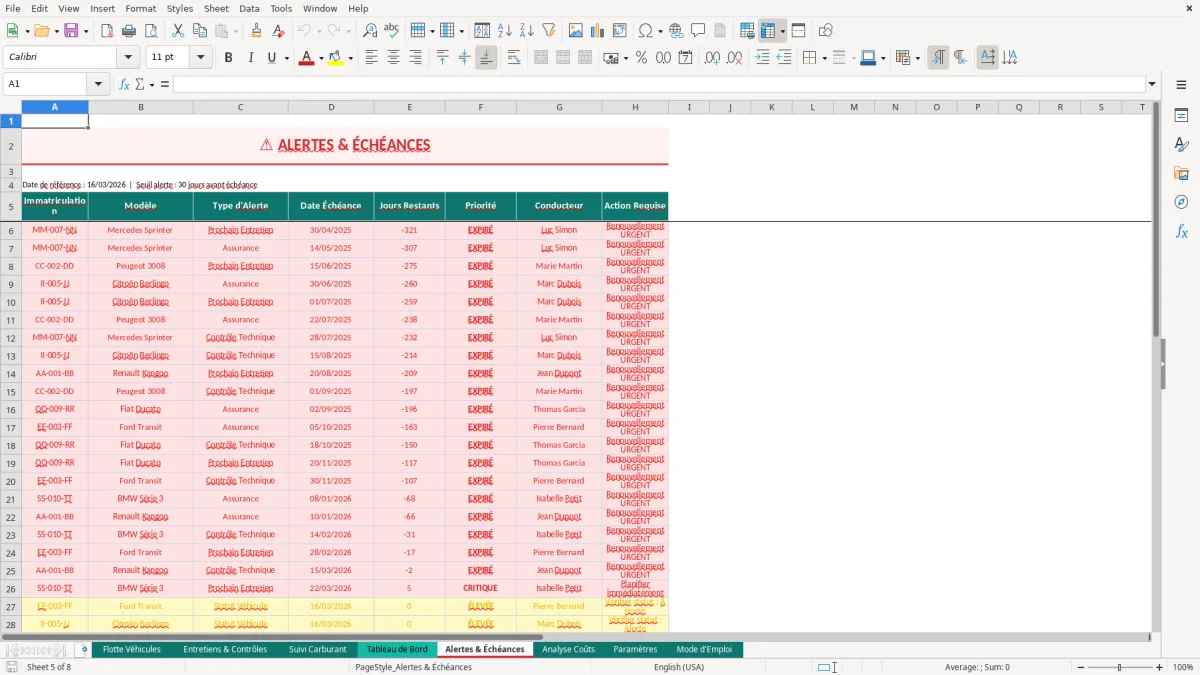This screenshot has width=1200, height=675.
Task: Click the formula input line
Action: pos(659,84)
